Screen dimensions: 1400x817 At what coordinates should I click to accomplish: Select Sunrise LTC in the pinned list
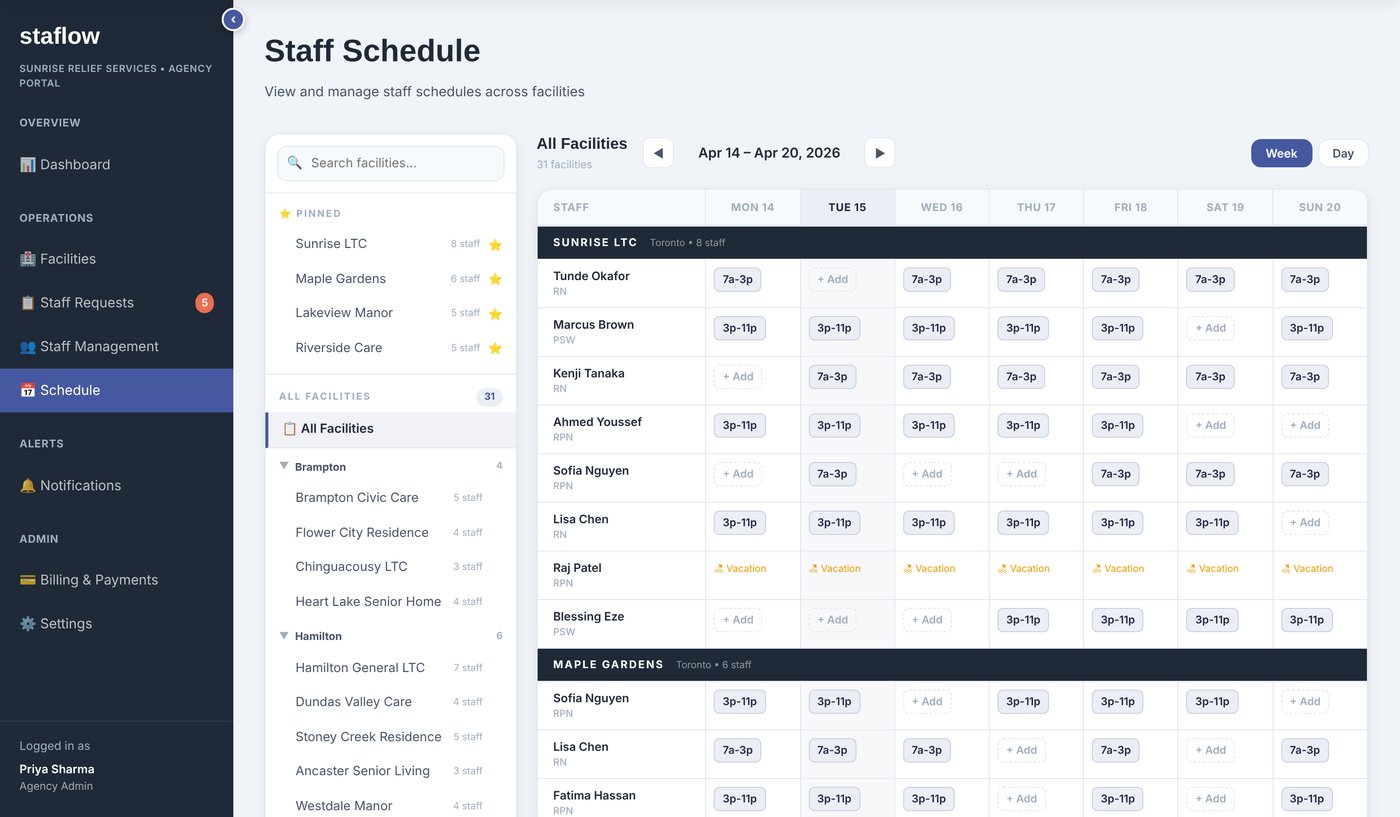coord(391,244)
